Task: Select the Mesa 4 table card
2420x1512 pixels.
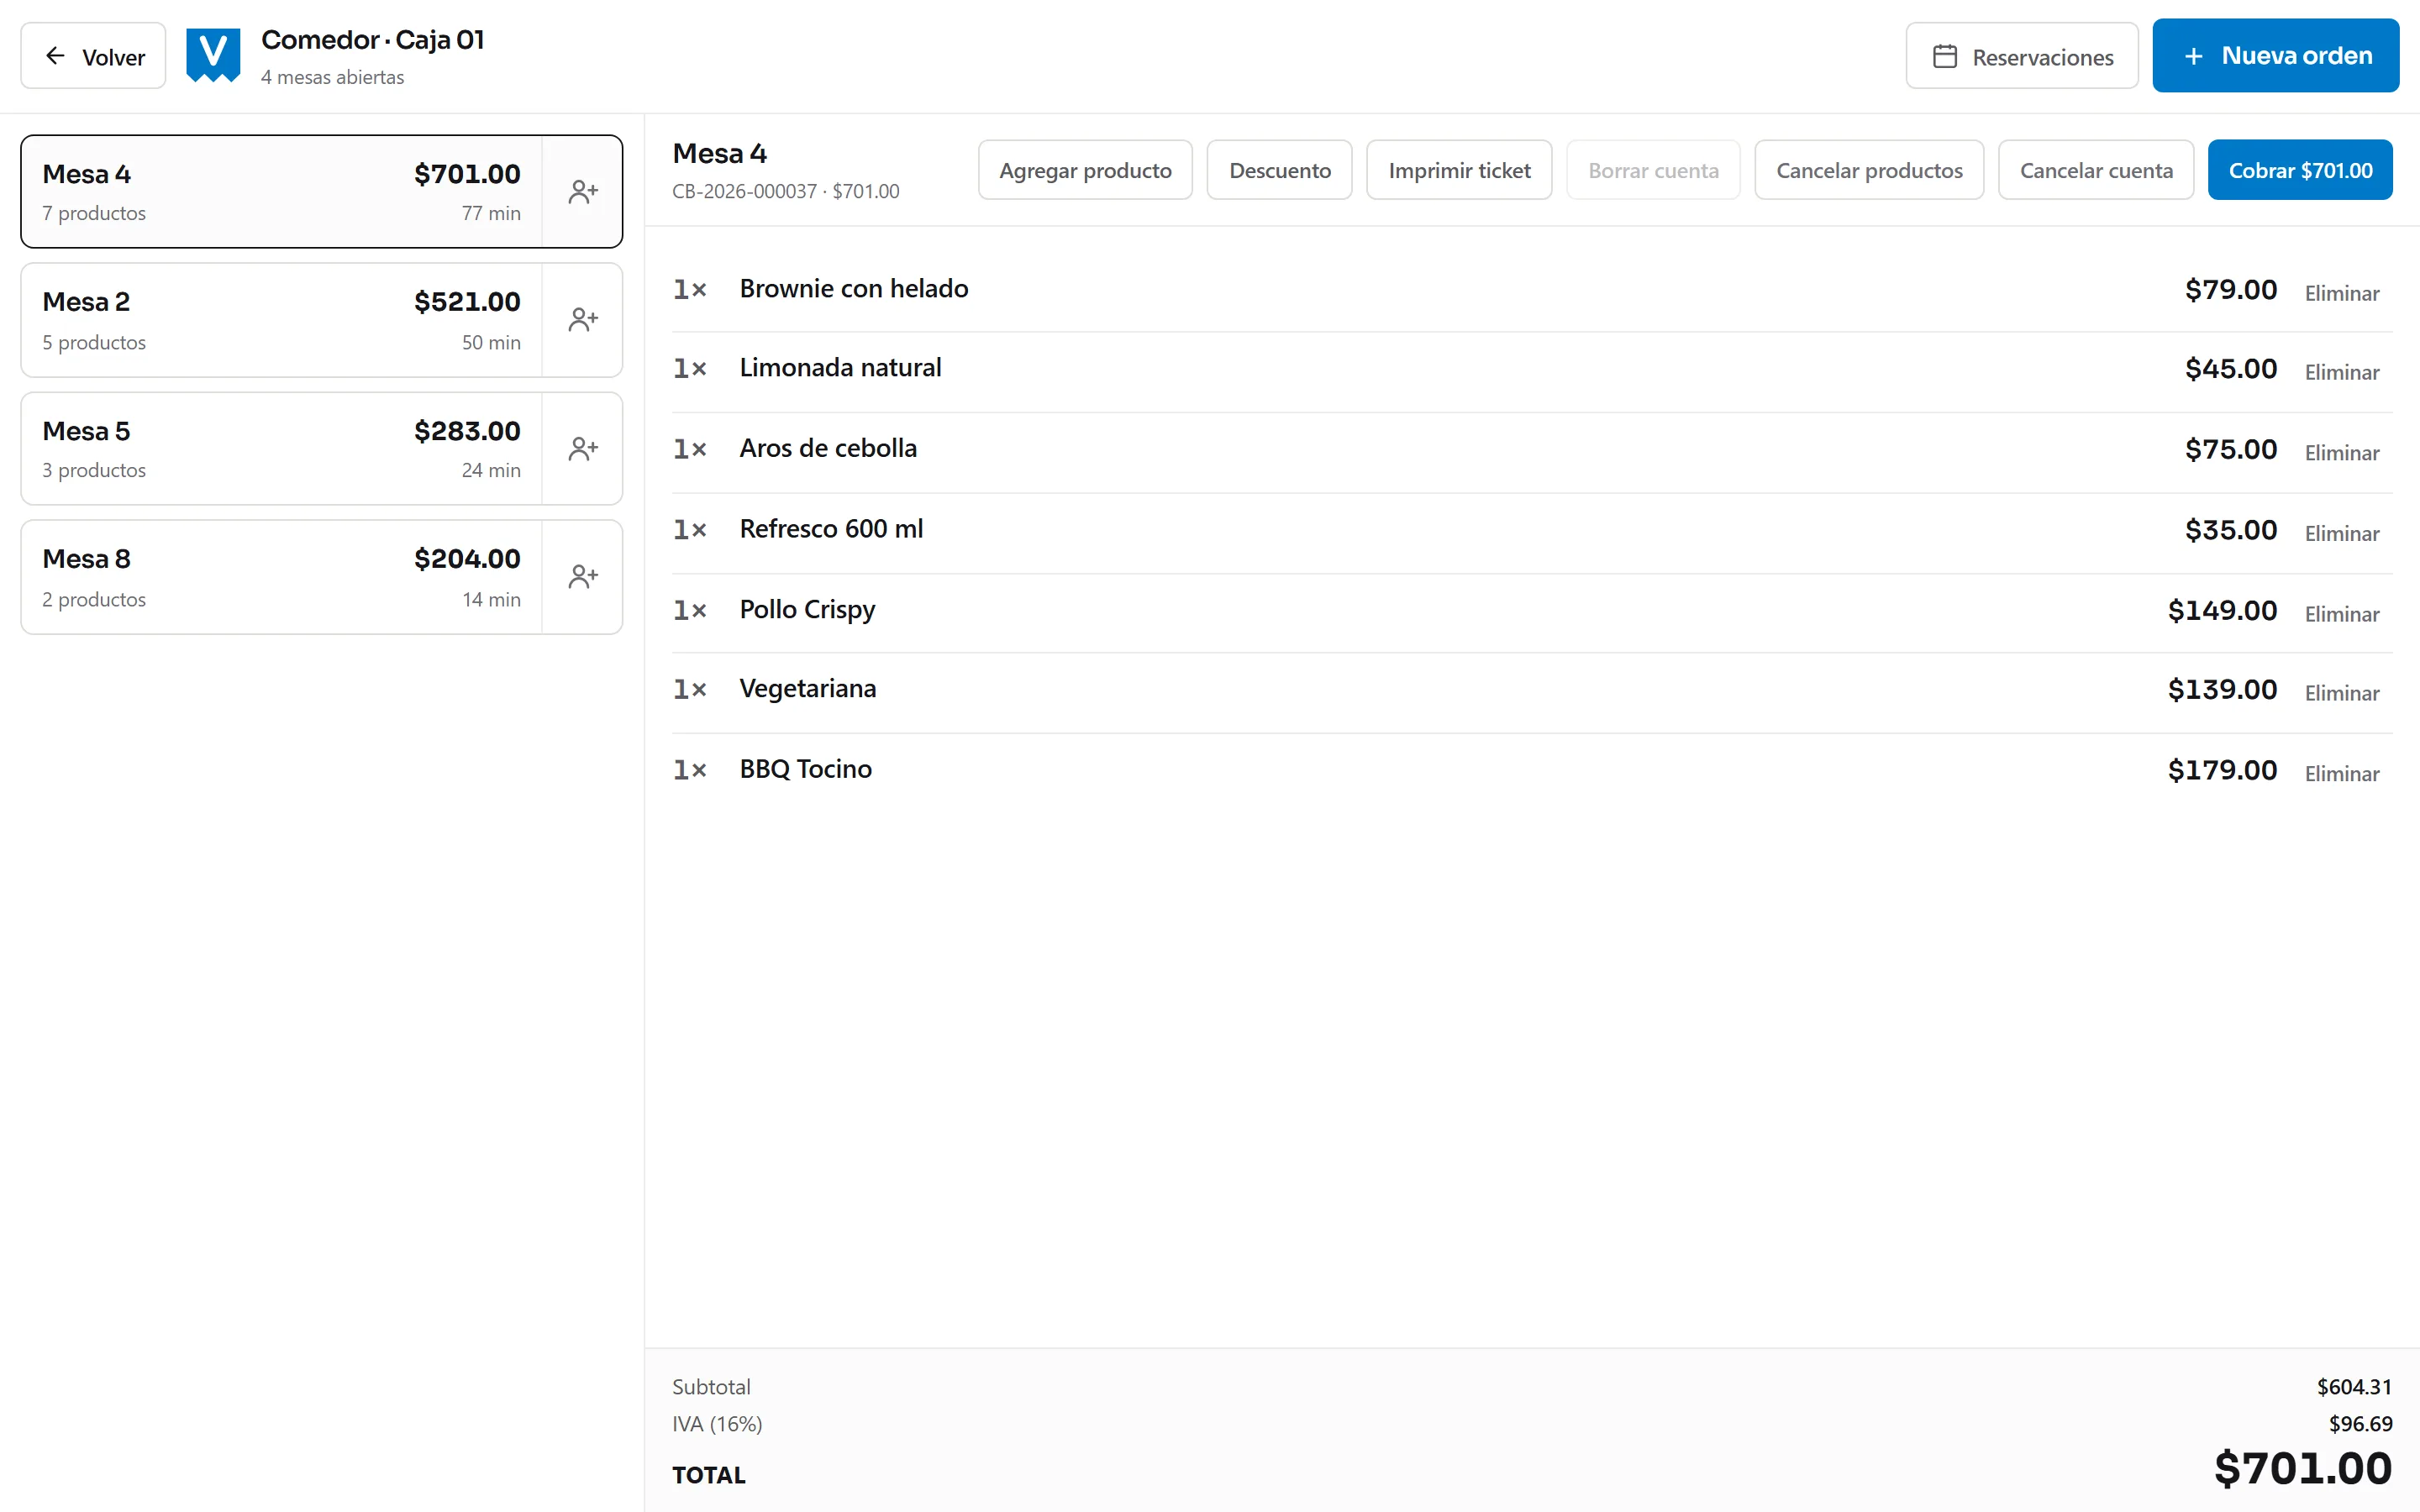Action: pyautogui.click(x=281, y=191)
